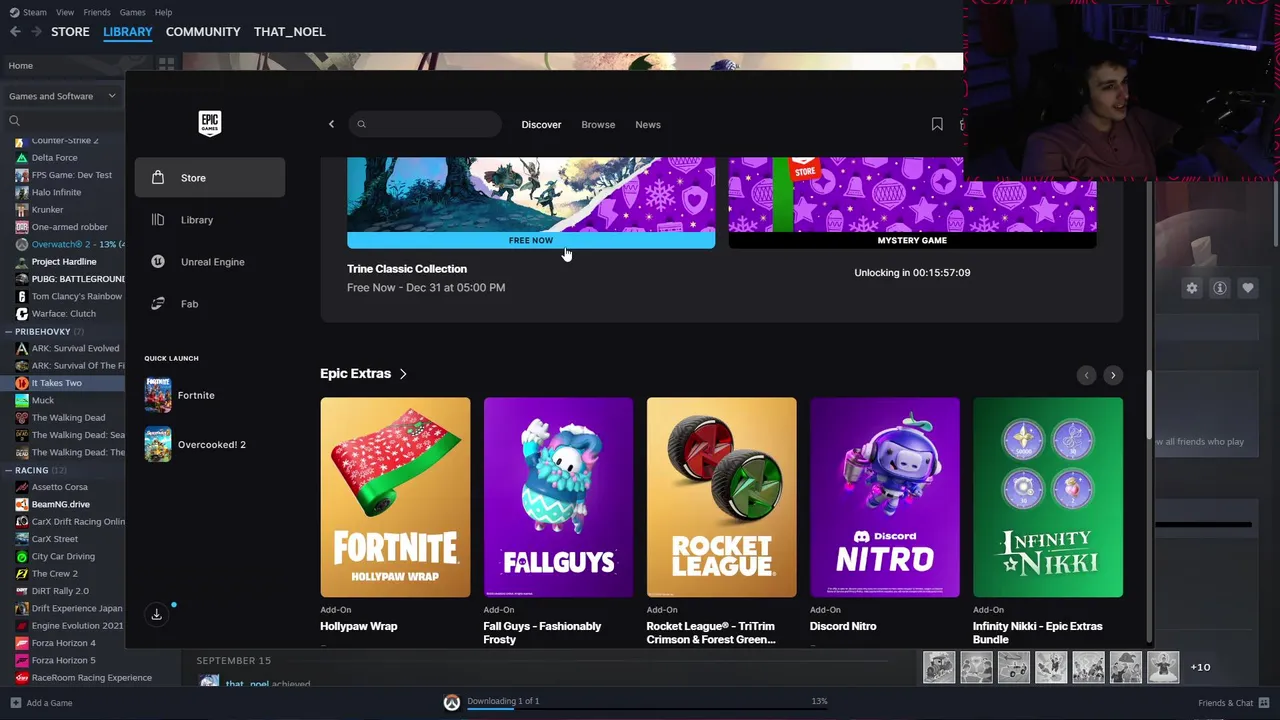Switch to the Browse tab

[x=598, y=124]
